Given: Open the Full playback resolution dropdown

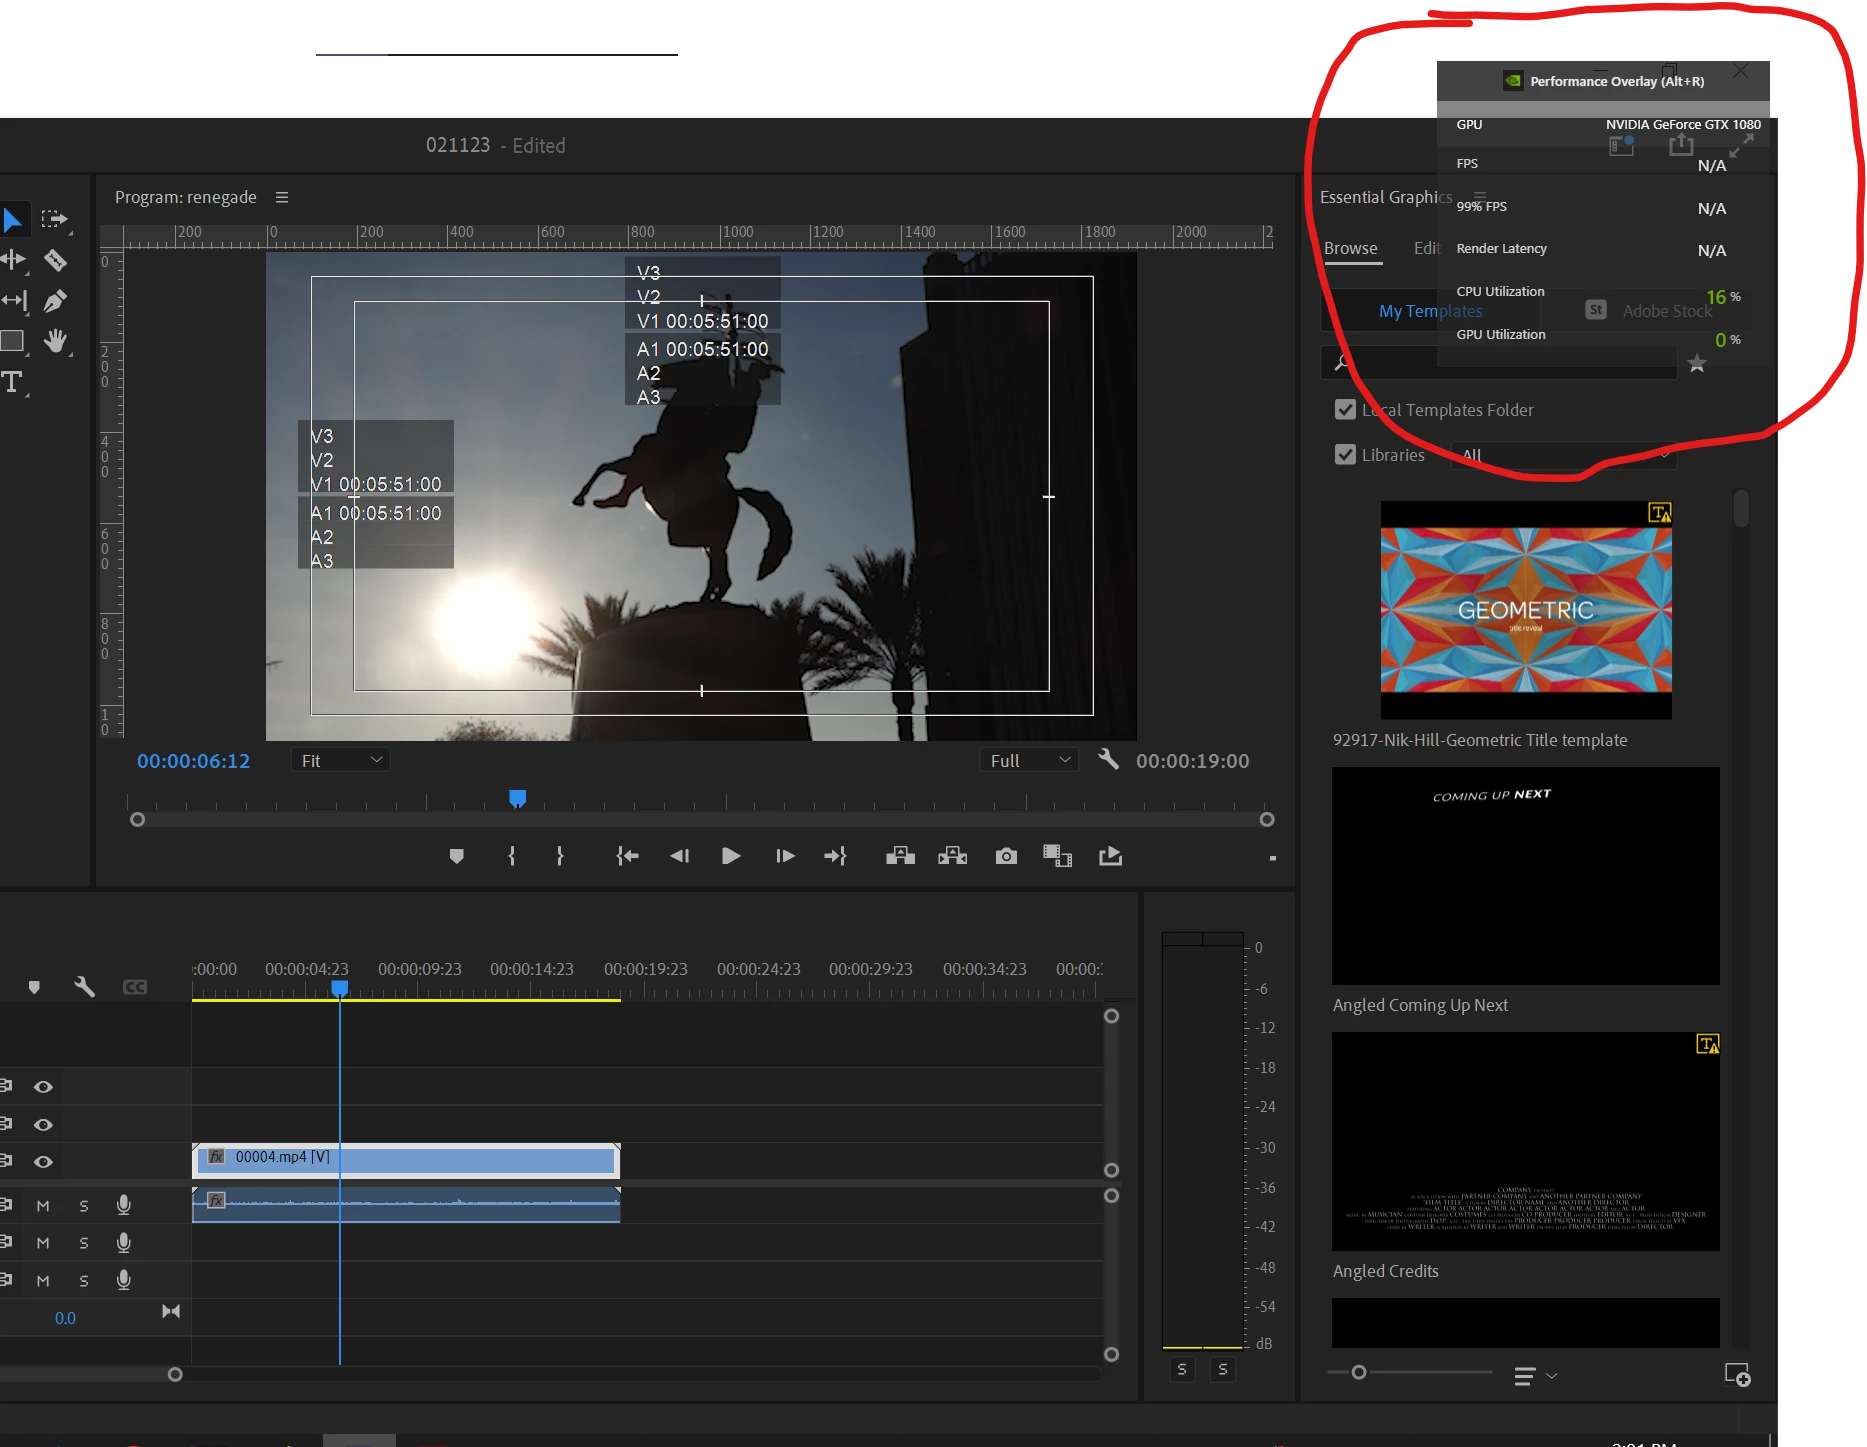Looking at the screenshot, I should point(1029,760).
